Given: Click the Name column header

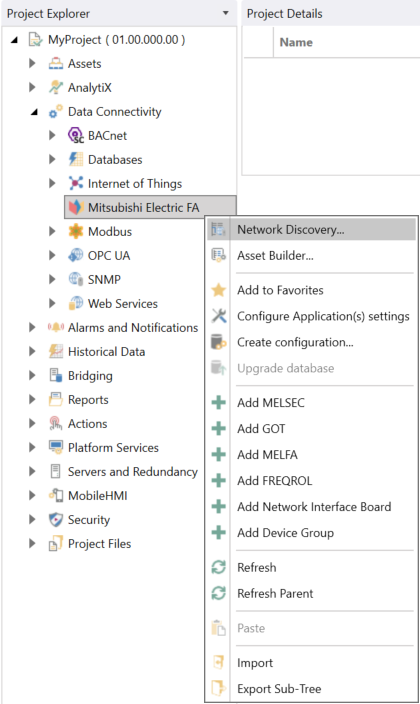Looking at the screenshot, I should (296, 42).
